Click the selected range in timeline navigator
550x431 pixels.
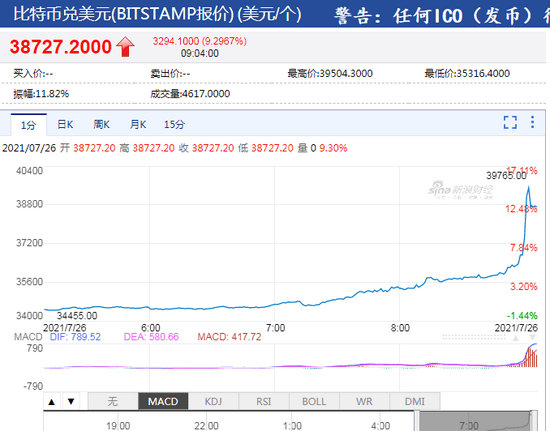tap(475, 422)
